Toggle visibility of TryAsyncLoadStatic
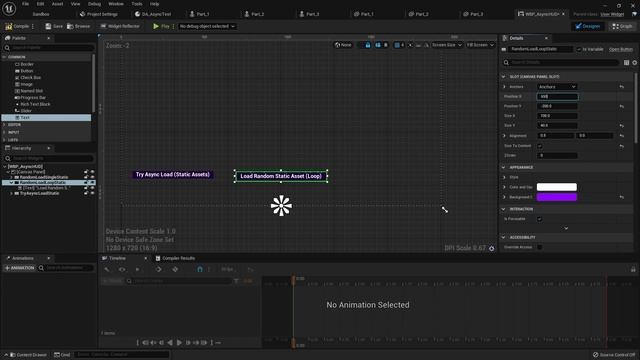Screen dimensions: 640x360 coord(92,193)
